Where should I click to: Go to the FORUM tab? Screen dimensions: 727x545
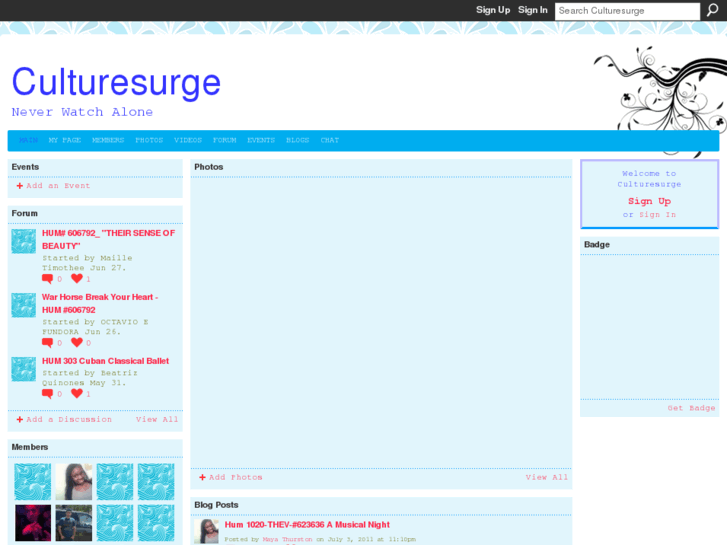[224, 140]
